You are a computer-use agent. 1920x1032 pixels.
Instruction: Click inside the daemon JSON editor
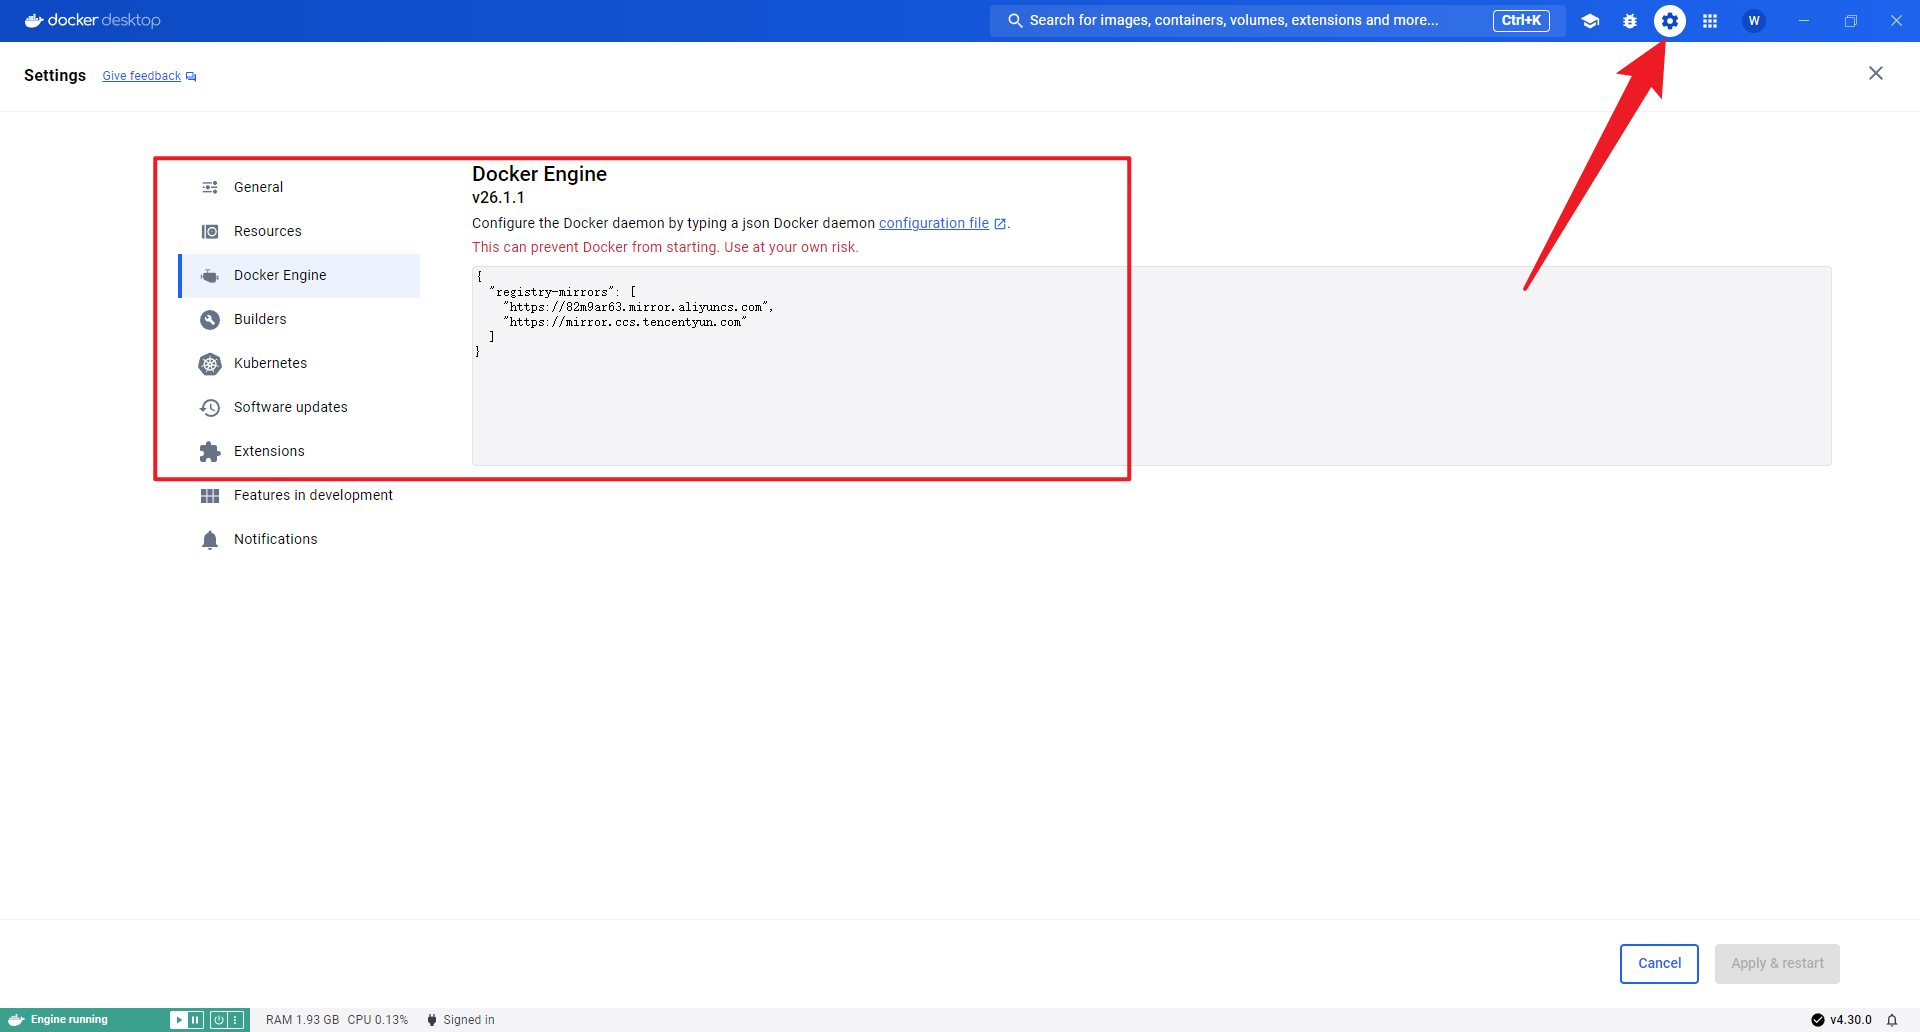(x=1151, y=365)
